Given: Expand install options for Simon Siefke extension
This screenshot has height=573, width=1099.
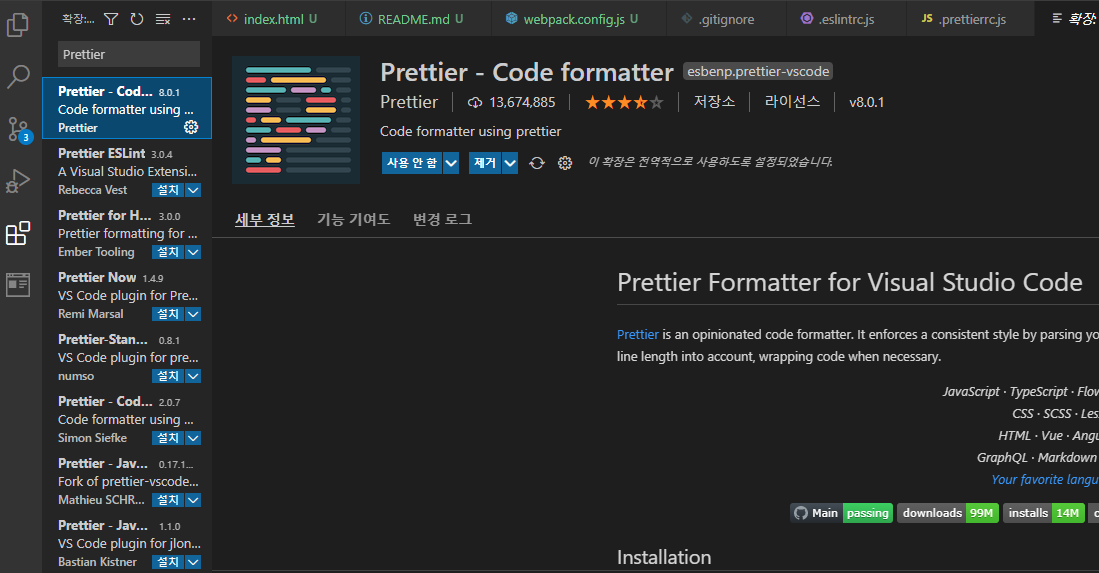Looking at the screenshot, I should [193, 438].
